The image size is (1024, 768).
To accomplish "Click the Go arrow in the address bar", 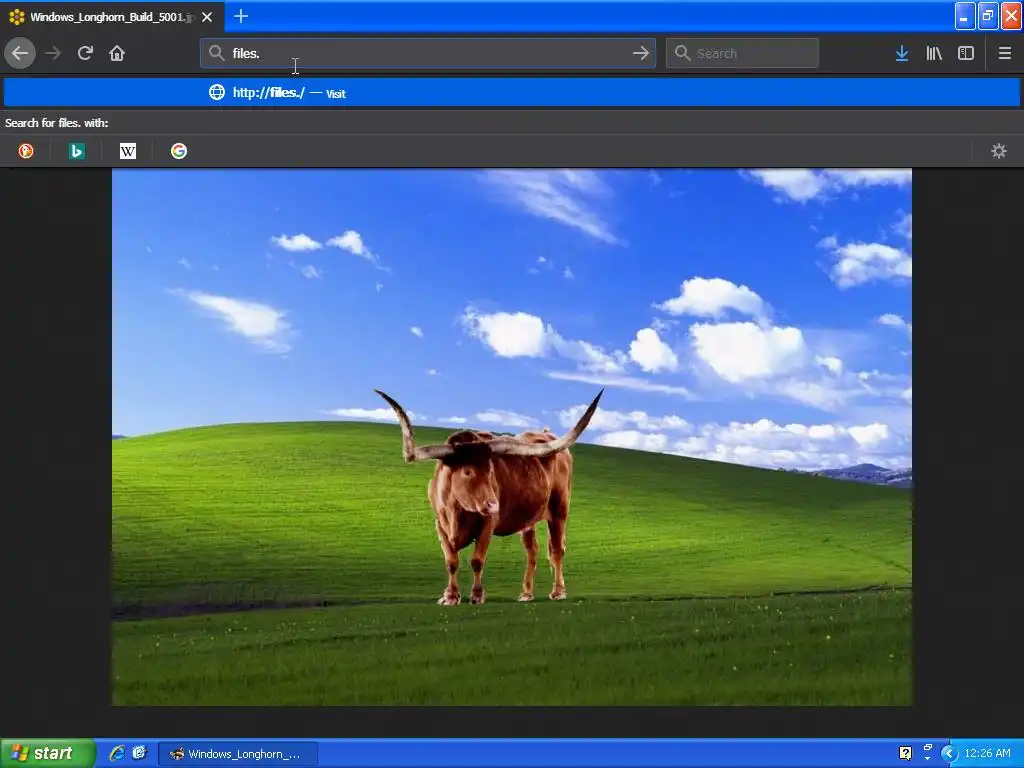I will pyautogui.click(x=641, y=53).
